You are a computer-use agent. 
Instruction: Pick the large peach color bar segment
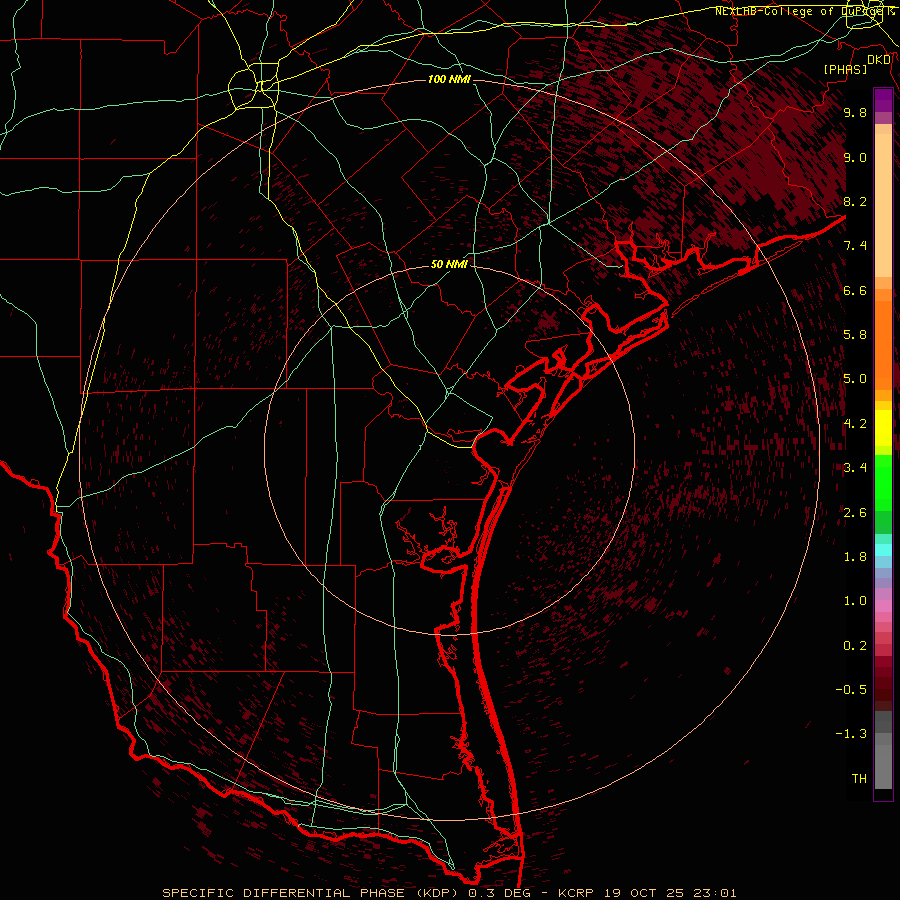point(883,205)
